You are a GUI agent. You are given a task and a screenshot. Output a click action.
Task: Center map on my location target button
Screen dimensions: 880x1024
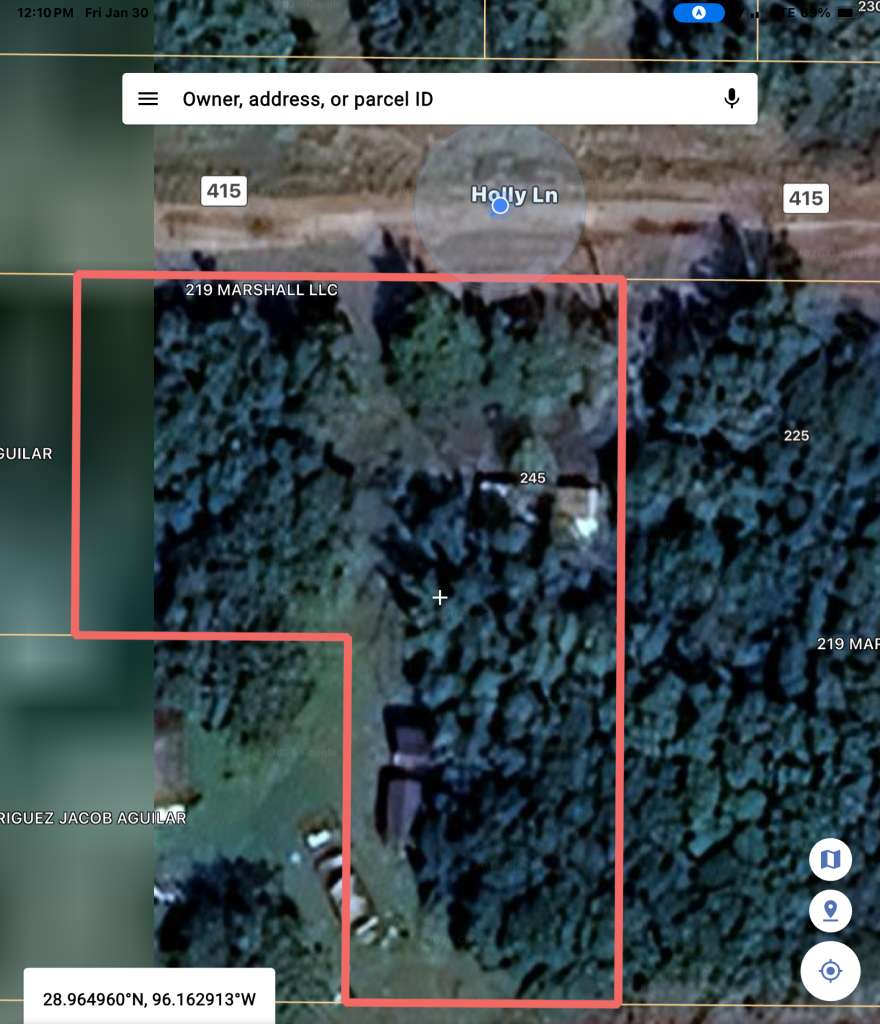[830, 971]
